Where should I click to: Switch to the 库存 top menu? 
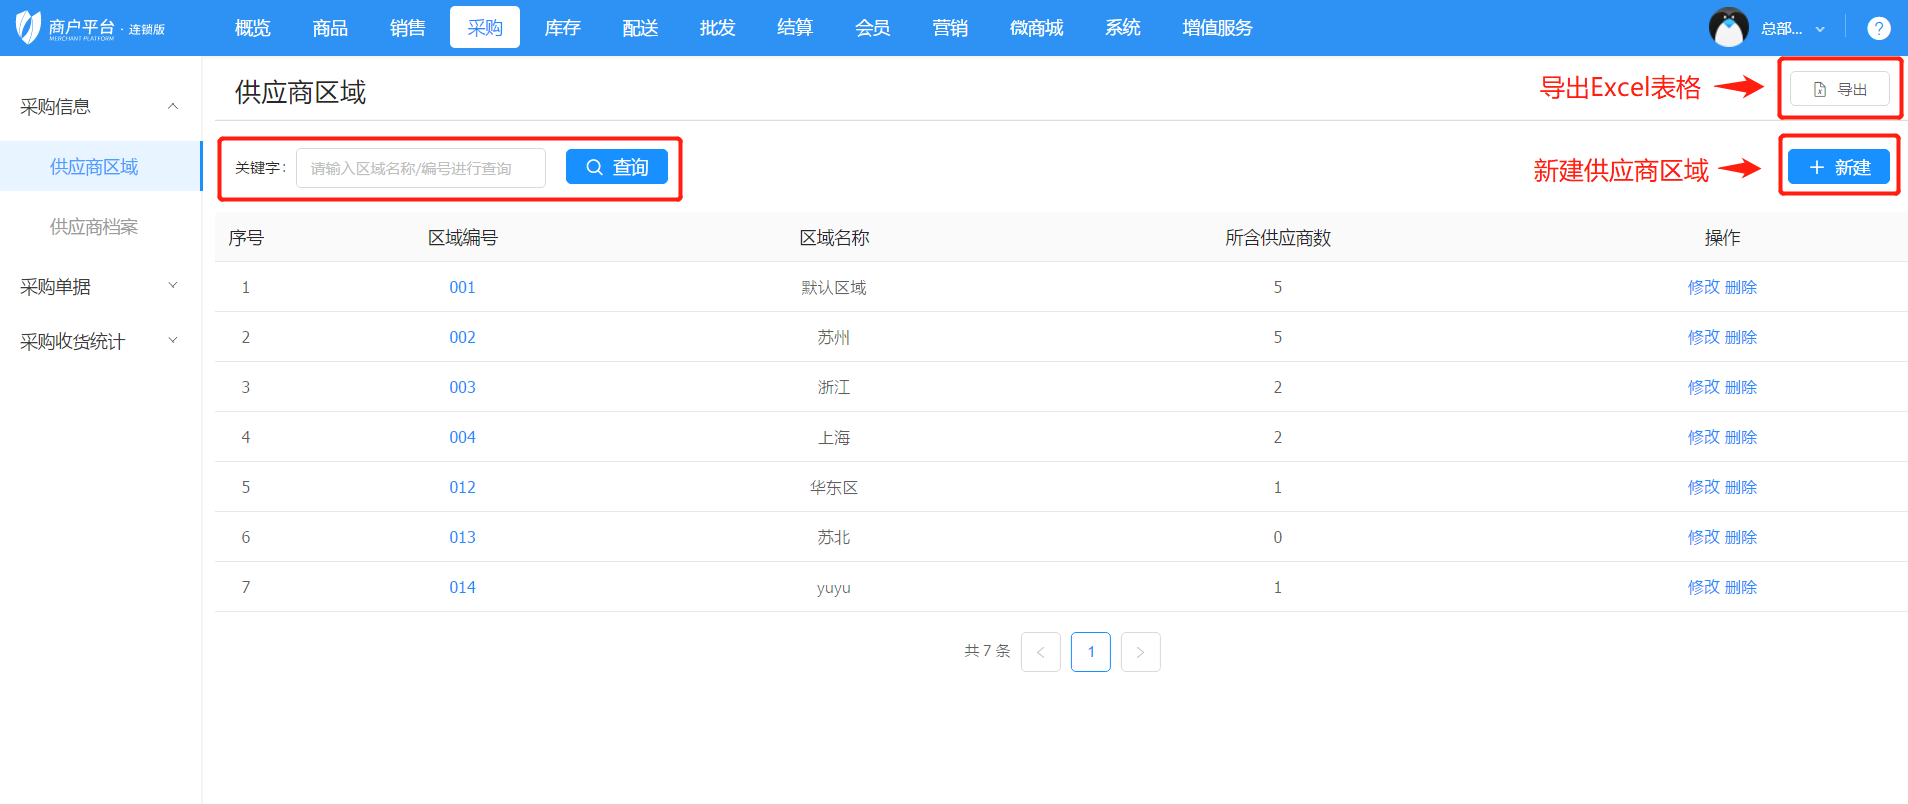point(562,28)
